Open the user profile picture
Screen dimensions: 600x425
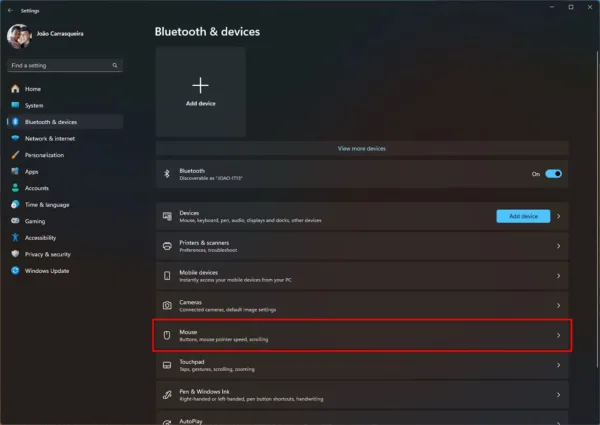click(19, 36)
